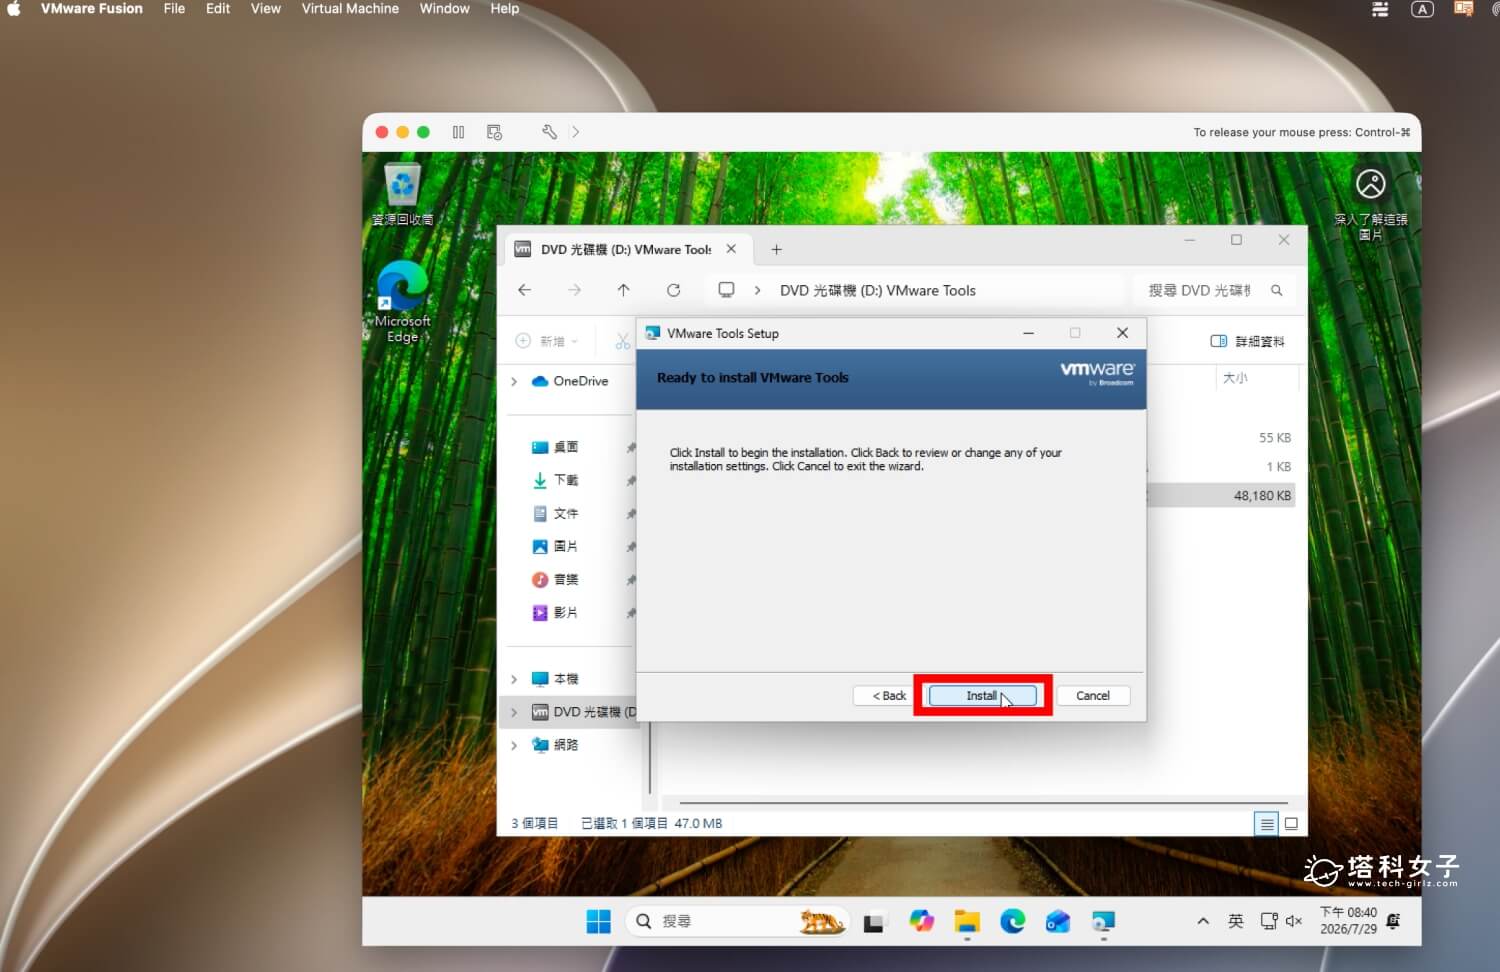Click Install in VMware Tools Setup
The height and width of the screenshot is (972, 1500).
982,696
